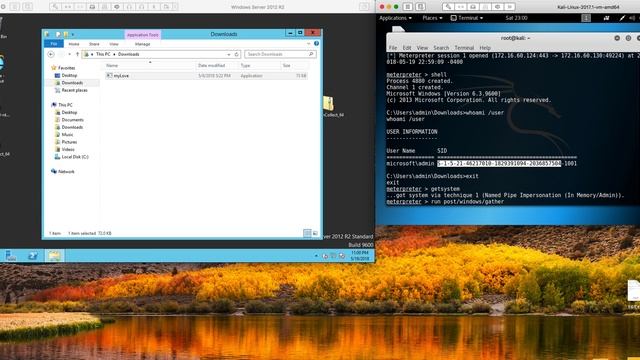Screen dimensions: 640x360
Task: Click the search magnifier icon in Explorer
Action: (311, 54)
